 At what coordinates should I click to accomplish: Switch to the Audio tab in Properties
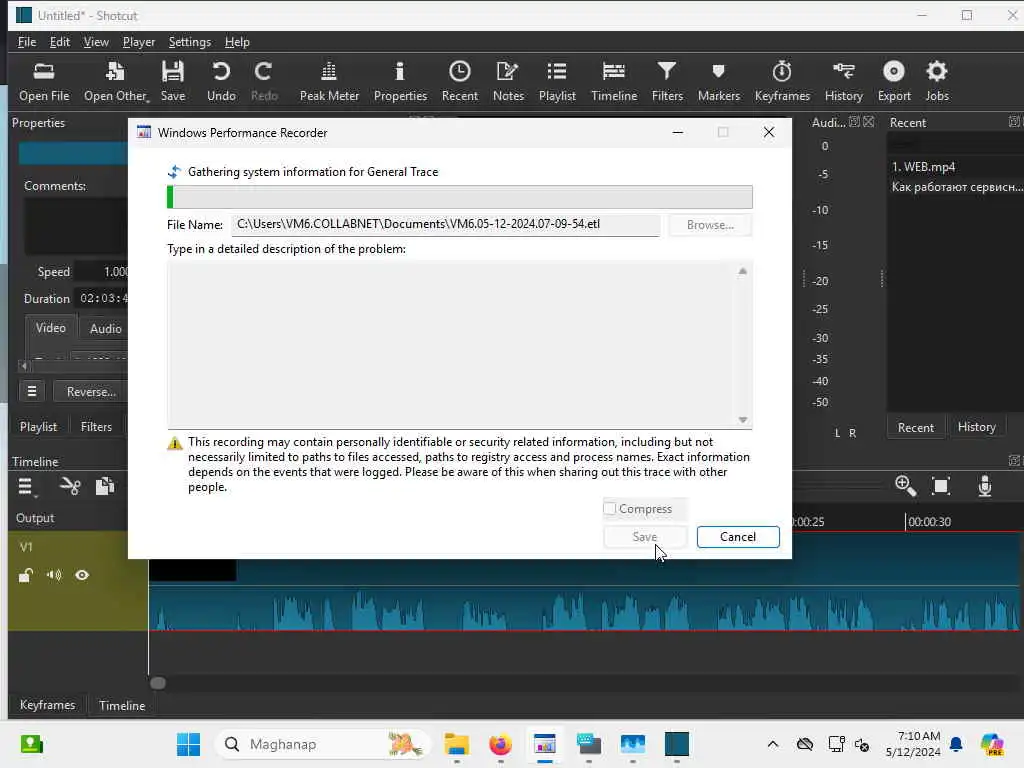click(105, 328)
